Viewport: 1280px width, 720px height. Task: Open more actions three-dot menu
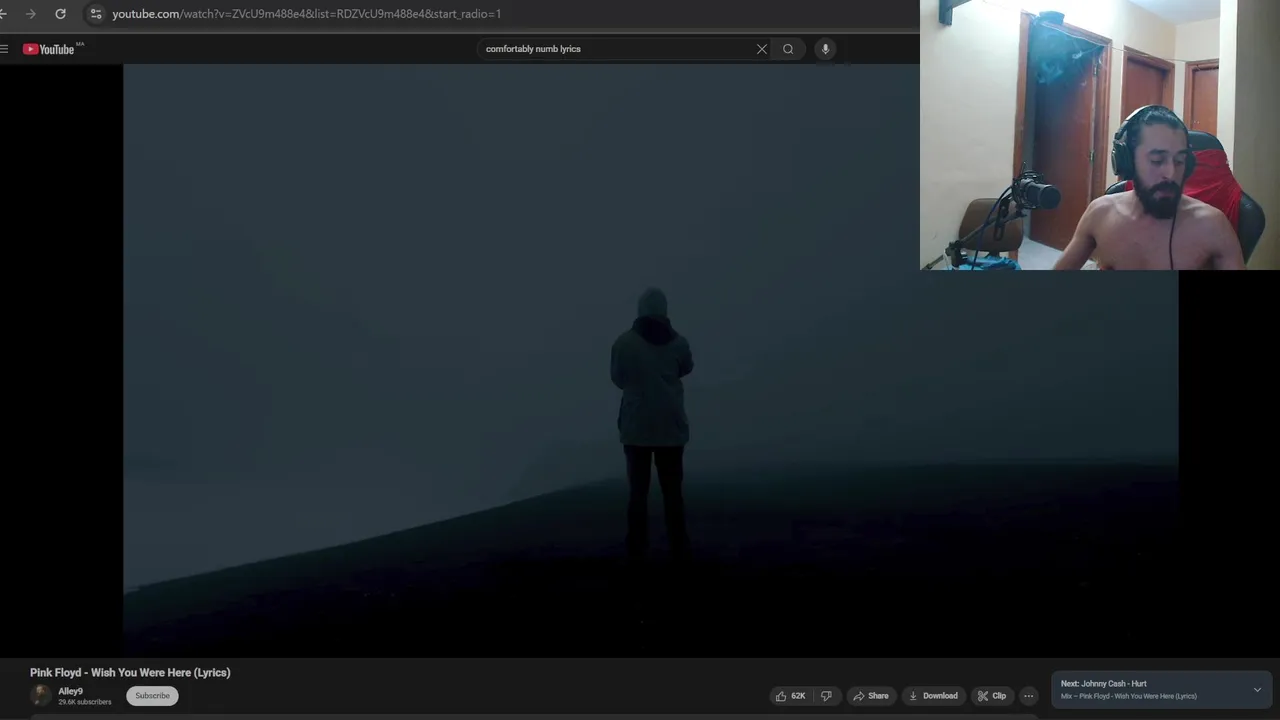[1028, 696]
